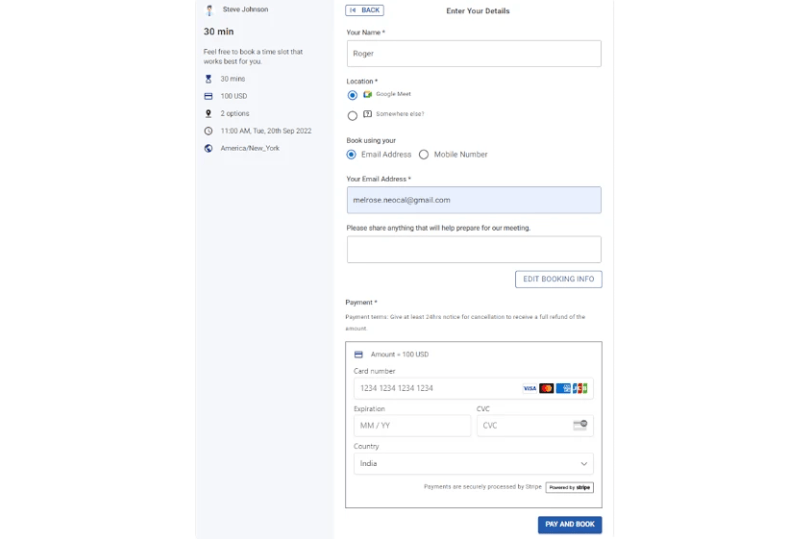The image size is (812, 539).
Task: Choose the Somewhere else location option
Action: 352,115
